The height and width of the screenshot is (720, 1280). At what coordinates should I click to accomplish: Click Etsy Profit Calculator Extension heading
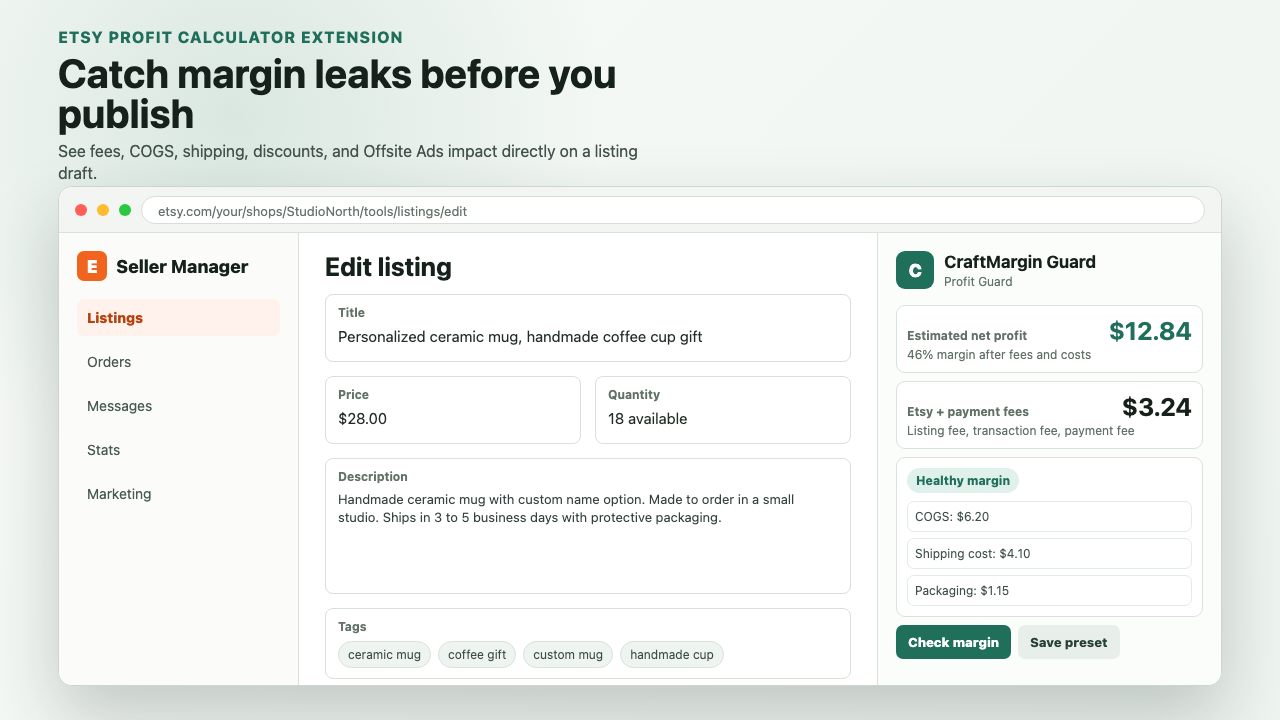tap(230, 38)
